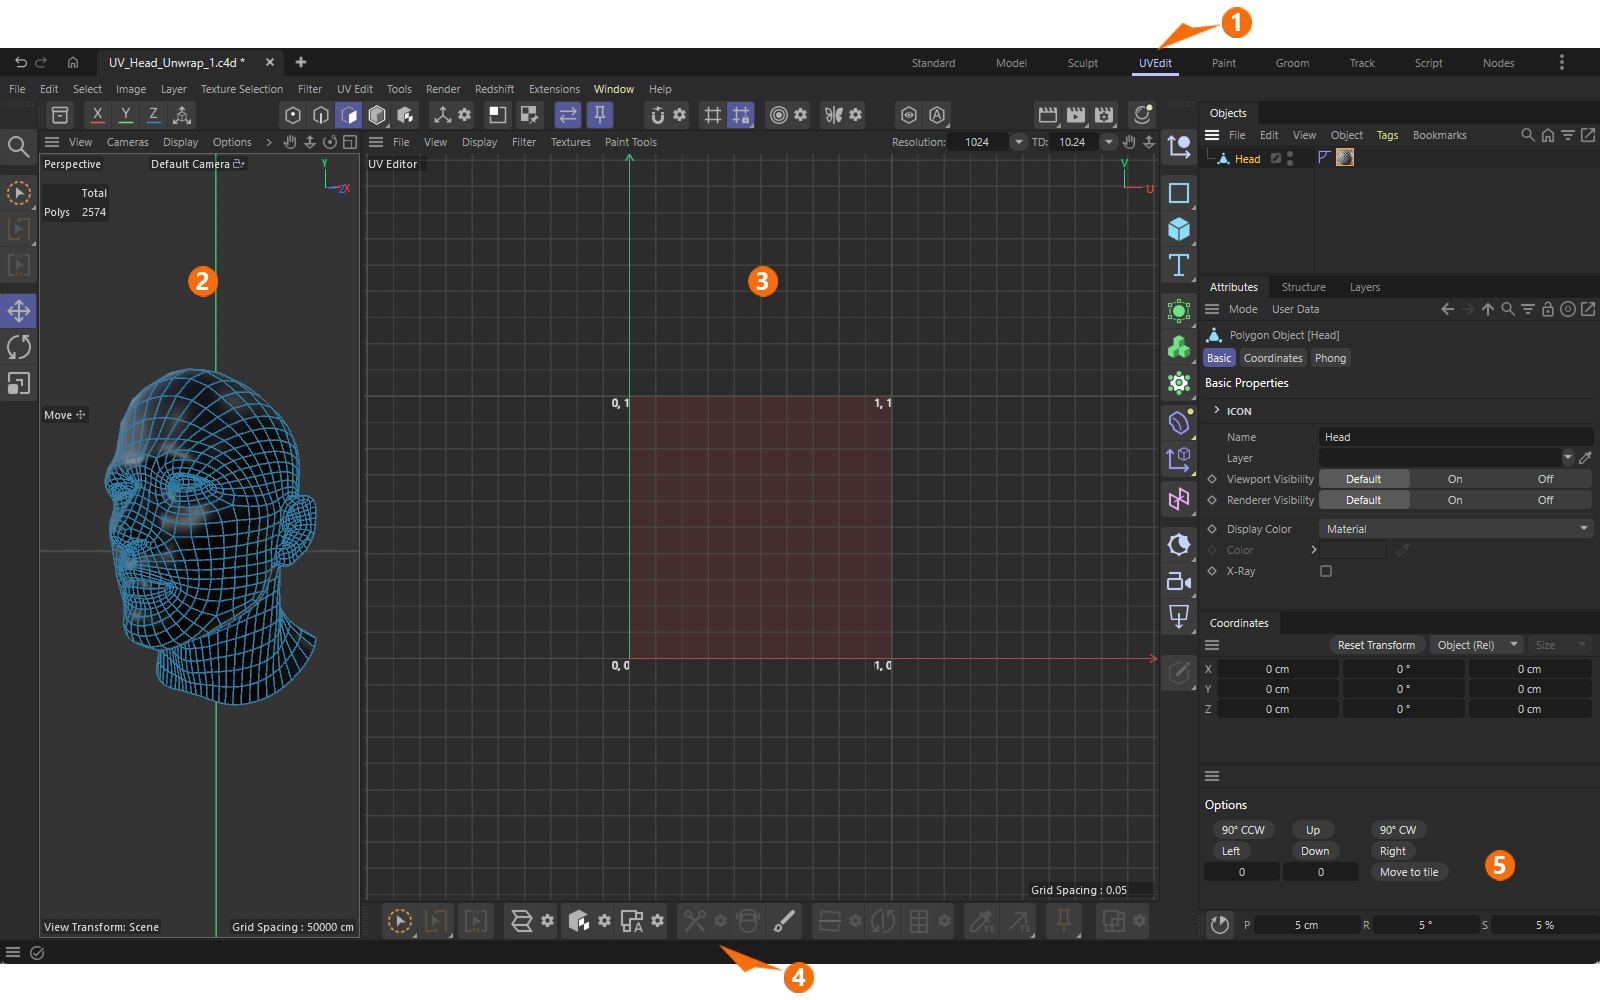Click the Color swatch field

coord(1353,550)
